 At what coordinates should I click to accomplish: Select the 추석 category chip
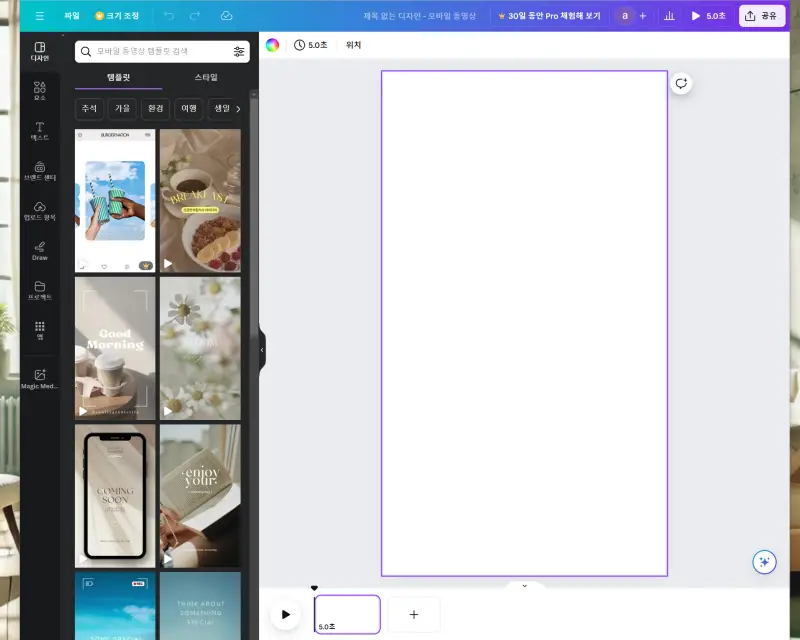pos(89,108)
